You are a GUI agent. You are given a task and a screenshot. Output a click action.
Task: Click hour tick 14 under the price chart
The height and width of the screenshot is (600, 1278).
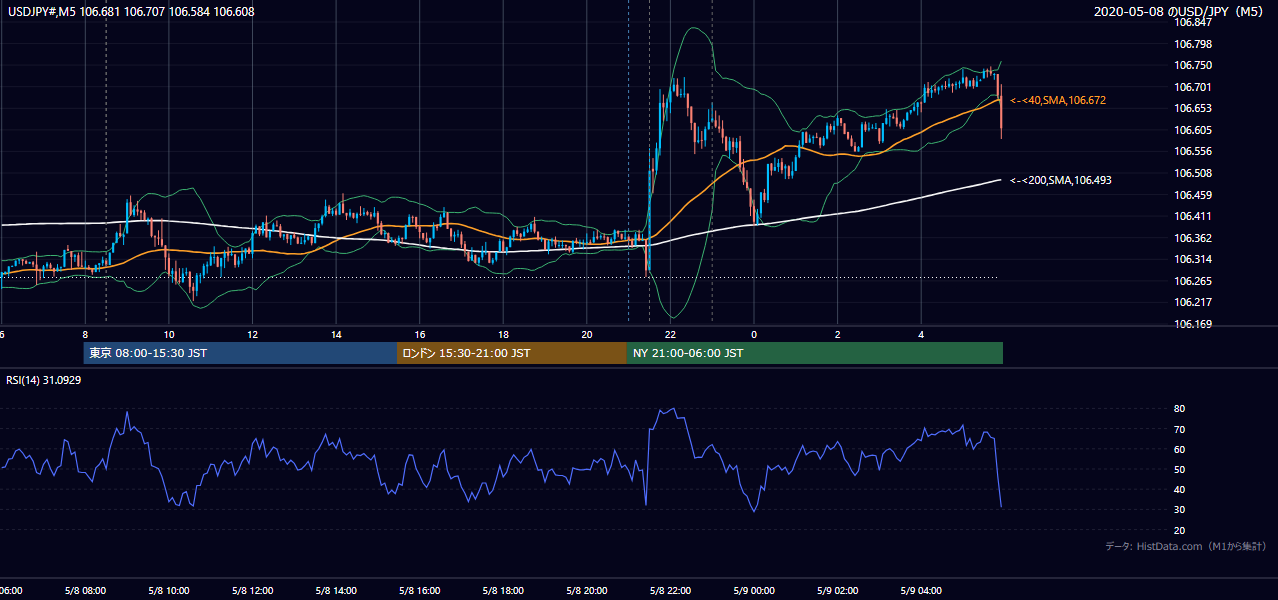(336, 335)
